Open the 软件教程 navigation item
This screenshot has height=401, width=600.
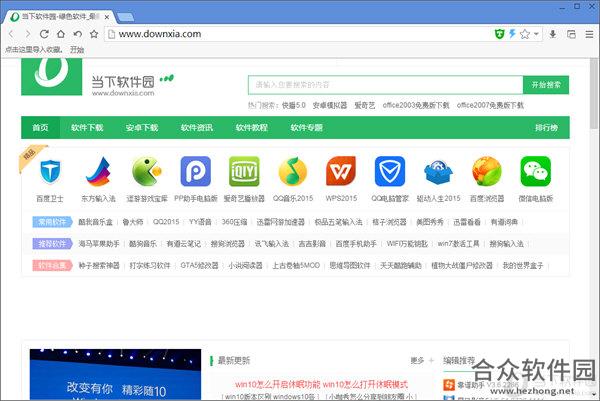[251, 127]
